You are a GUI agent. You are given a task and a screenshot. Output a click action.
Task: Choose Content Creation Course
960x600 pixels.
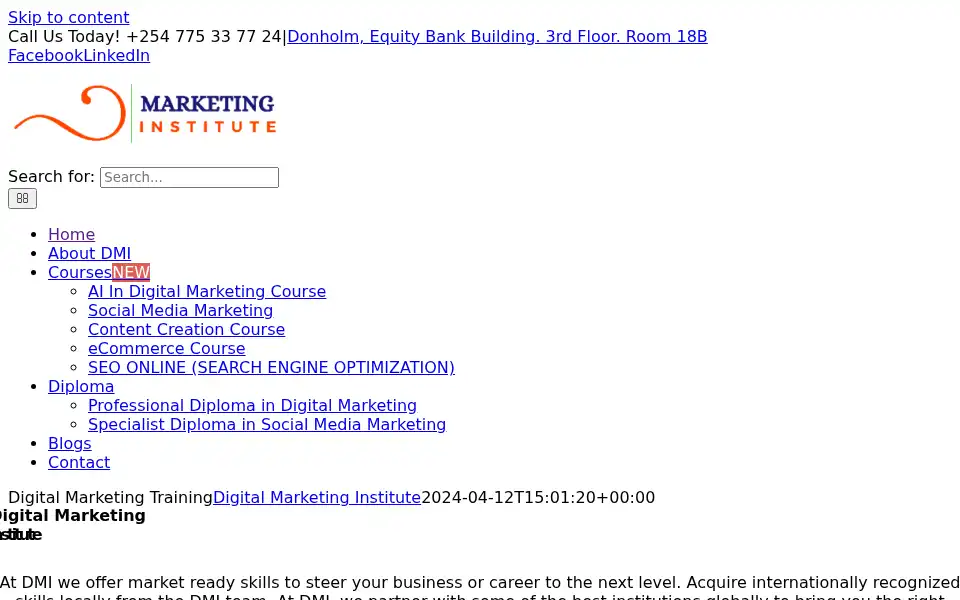point(186,329)
